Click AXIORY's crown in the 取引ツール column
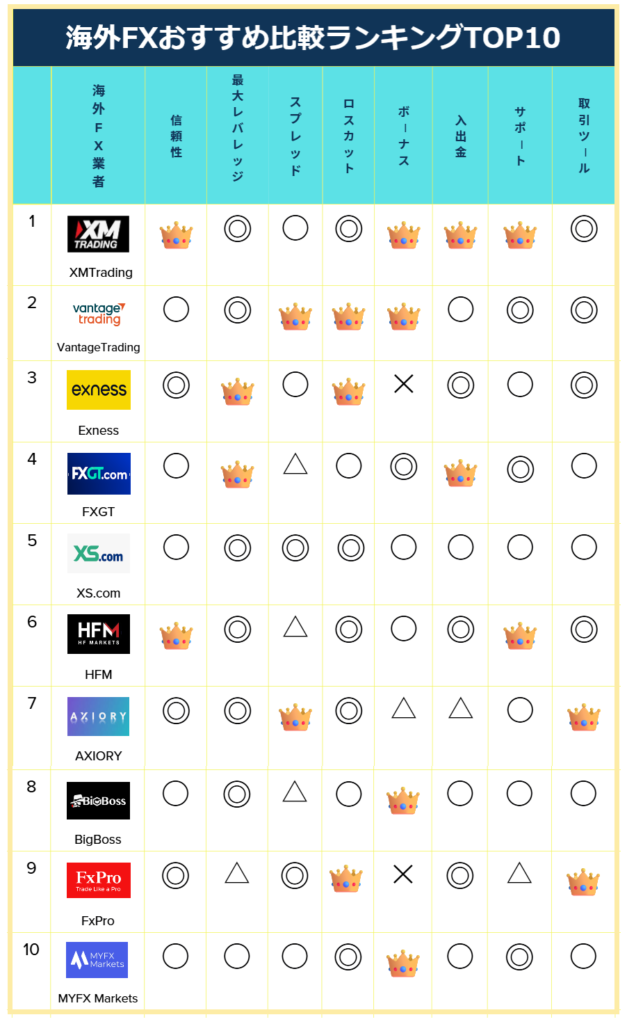 (x=584, y=716)
